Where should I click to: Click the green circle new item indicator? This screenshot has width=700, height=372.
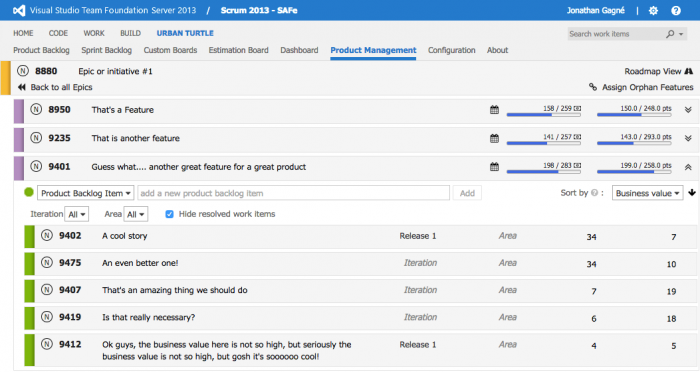[29, 192]
